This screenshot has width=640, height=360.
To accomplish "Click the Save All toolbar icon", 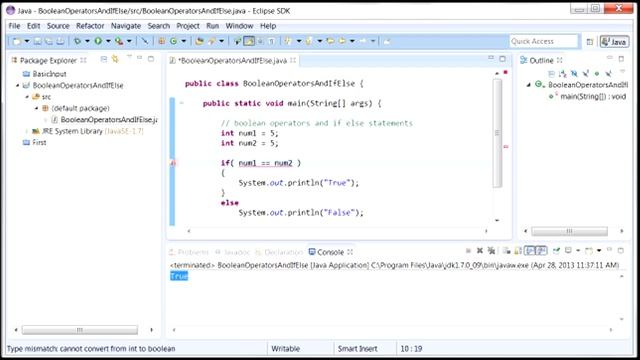I will tap(49, 41).
